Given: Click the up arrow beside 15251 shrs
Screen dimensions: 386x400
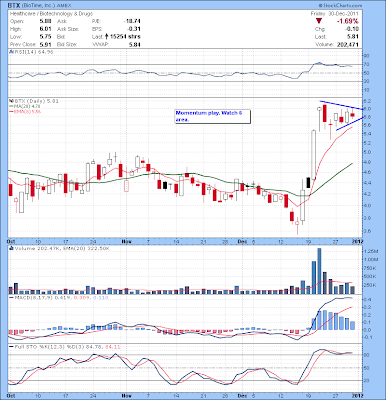Looking at the screenshot, I should click(107, 37).
